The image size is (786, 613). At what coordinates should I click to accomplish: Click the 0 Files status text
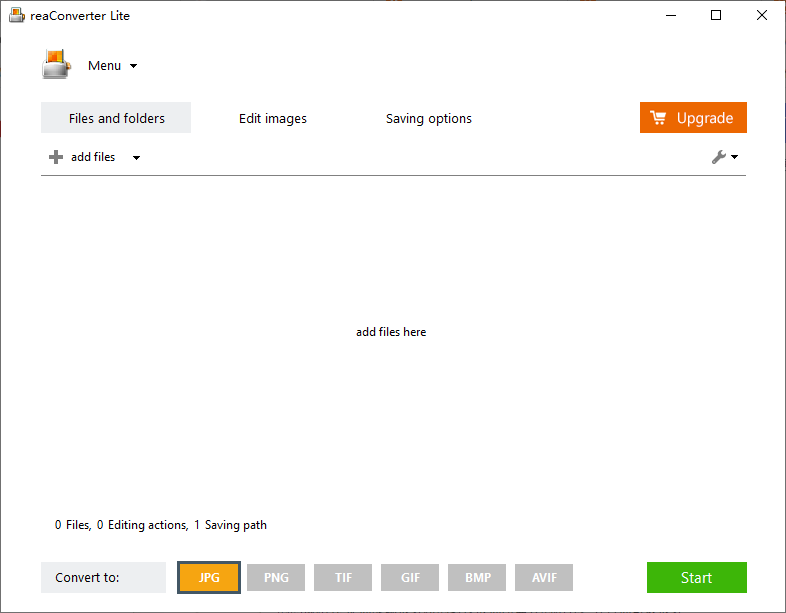73,525
